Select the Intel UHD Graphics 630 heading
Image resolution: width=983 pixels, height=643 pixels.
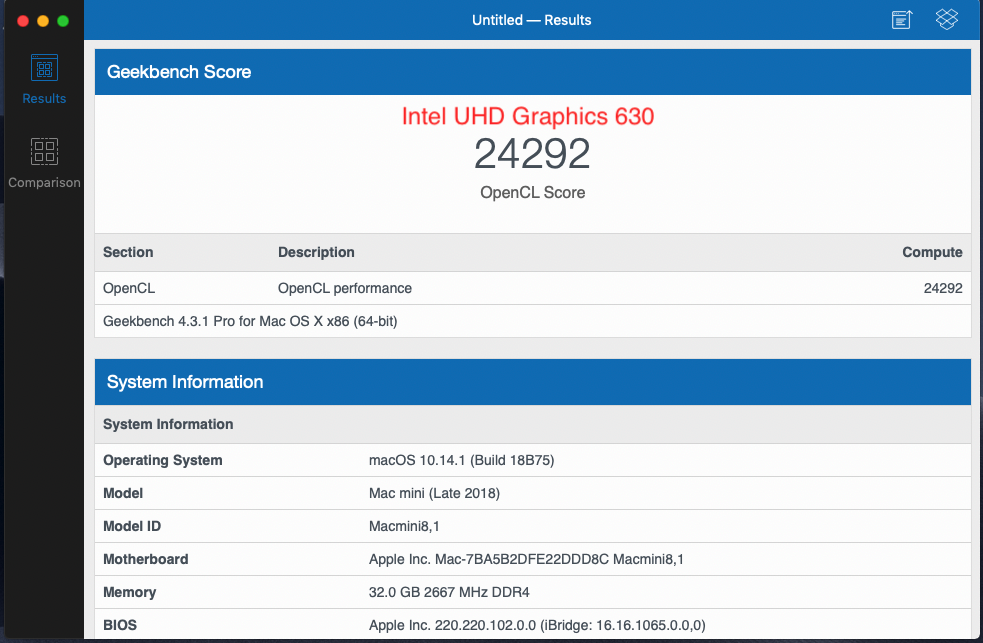[x=528, y=117]
